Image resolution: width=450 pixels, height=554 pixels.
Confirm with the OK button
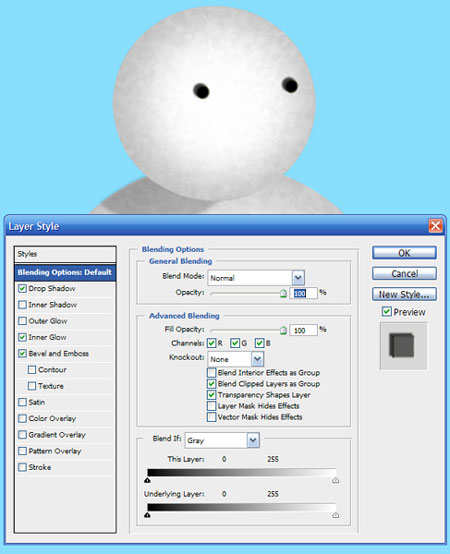(x=404, y=253)
